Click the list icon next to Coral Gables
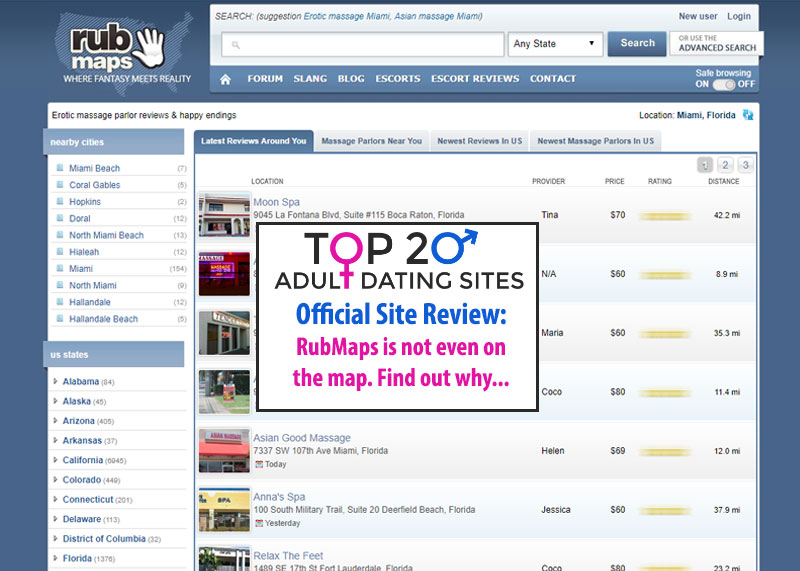This screenshot has height=571, width=800. [60, 185]
